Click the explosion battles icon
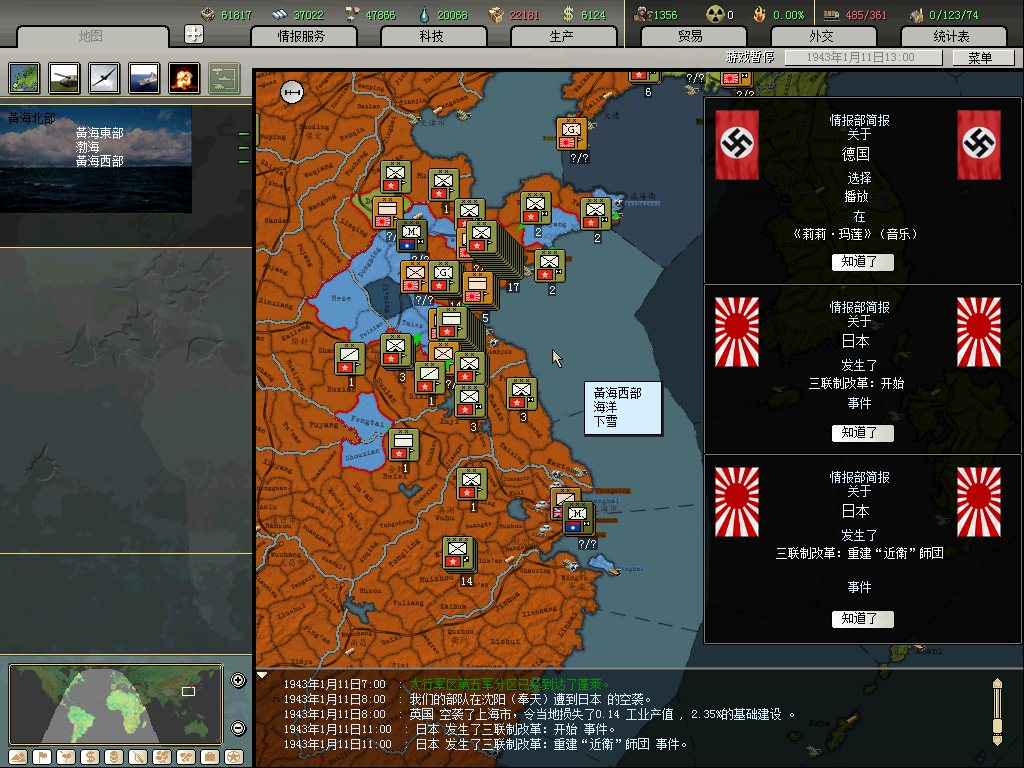This screenshot has height=768, width=1024. [184, 78]
